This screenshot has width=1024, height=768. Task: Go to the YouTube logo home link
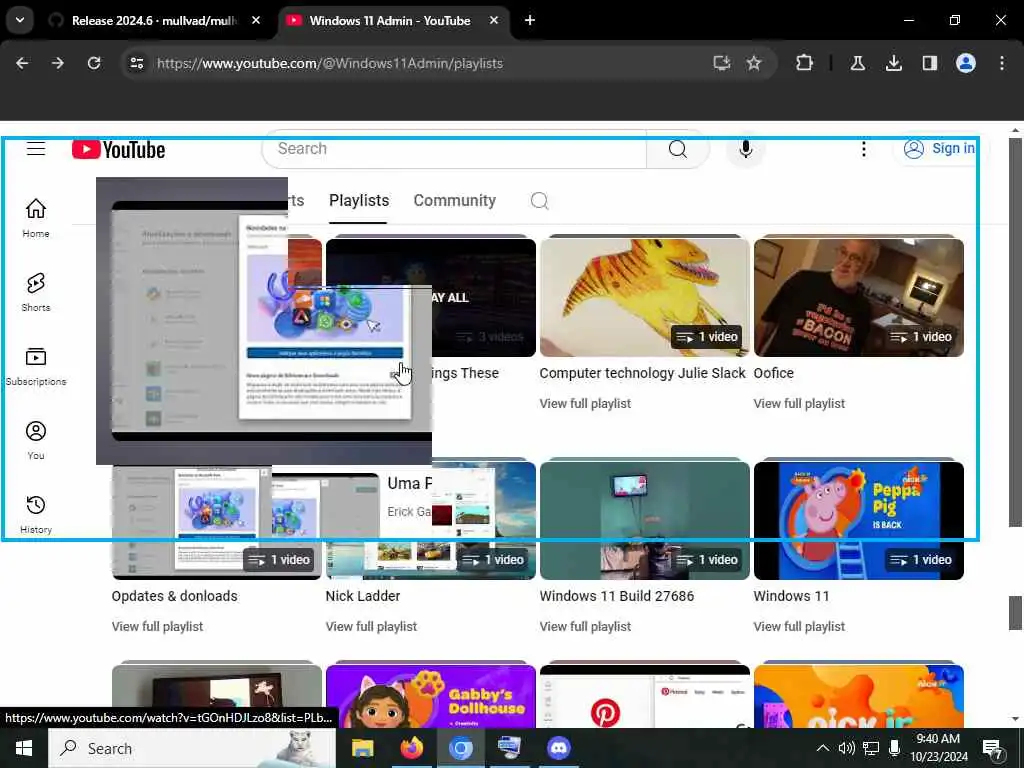[x=118, y=150]
